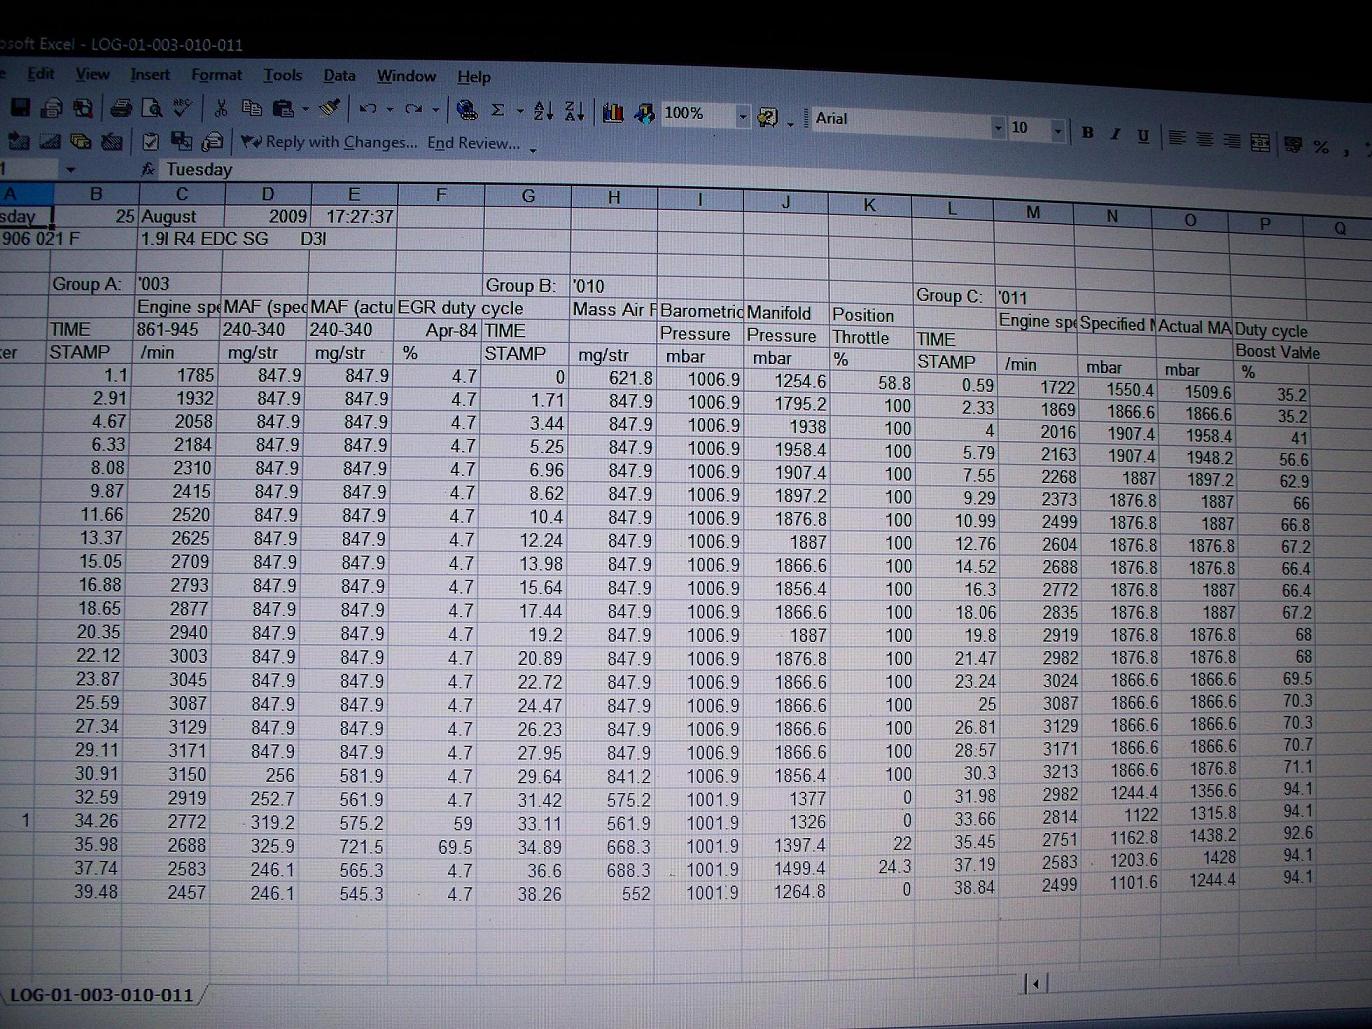Open Print Preview from the toolbar

click(152, 108)
